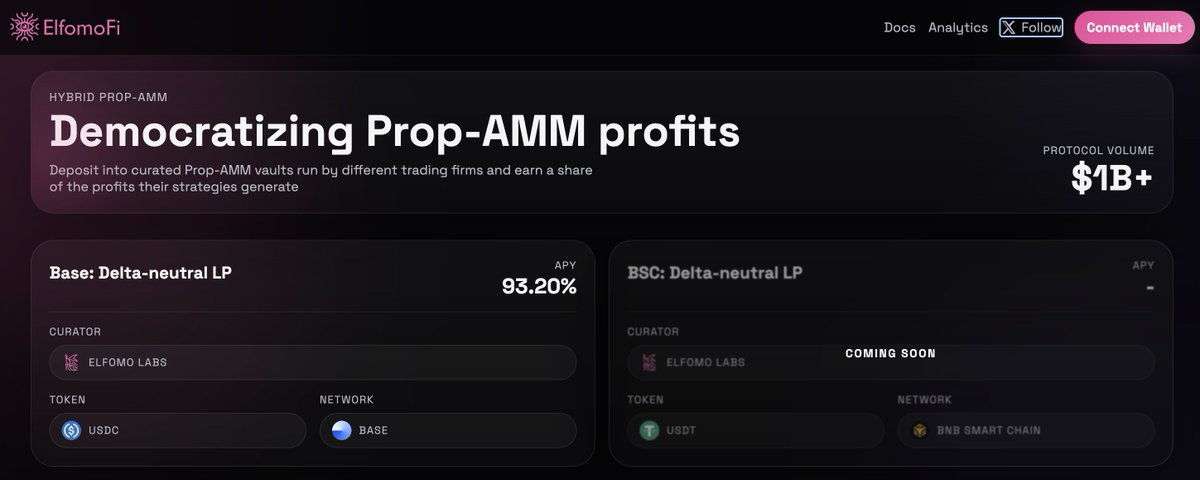This screenshot has height=480, width=1200.
Task: Click the BNB Smart Chain icon
Action: tap(919, 431)
